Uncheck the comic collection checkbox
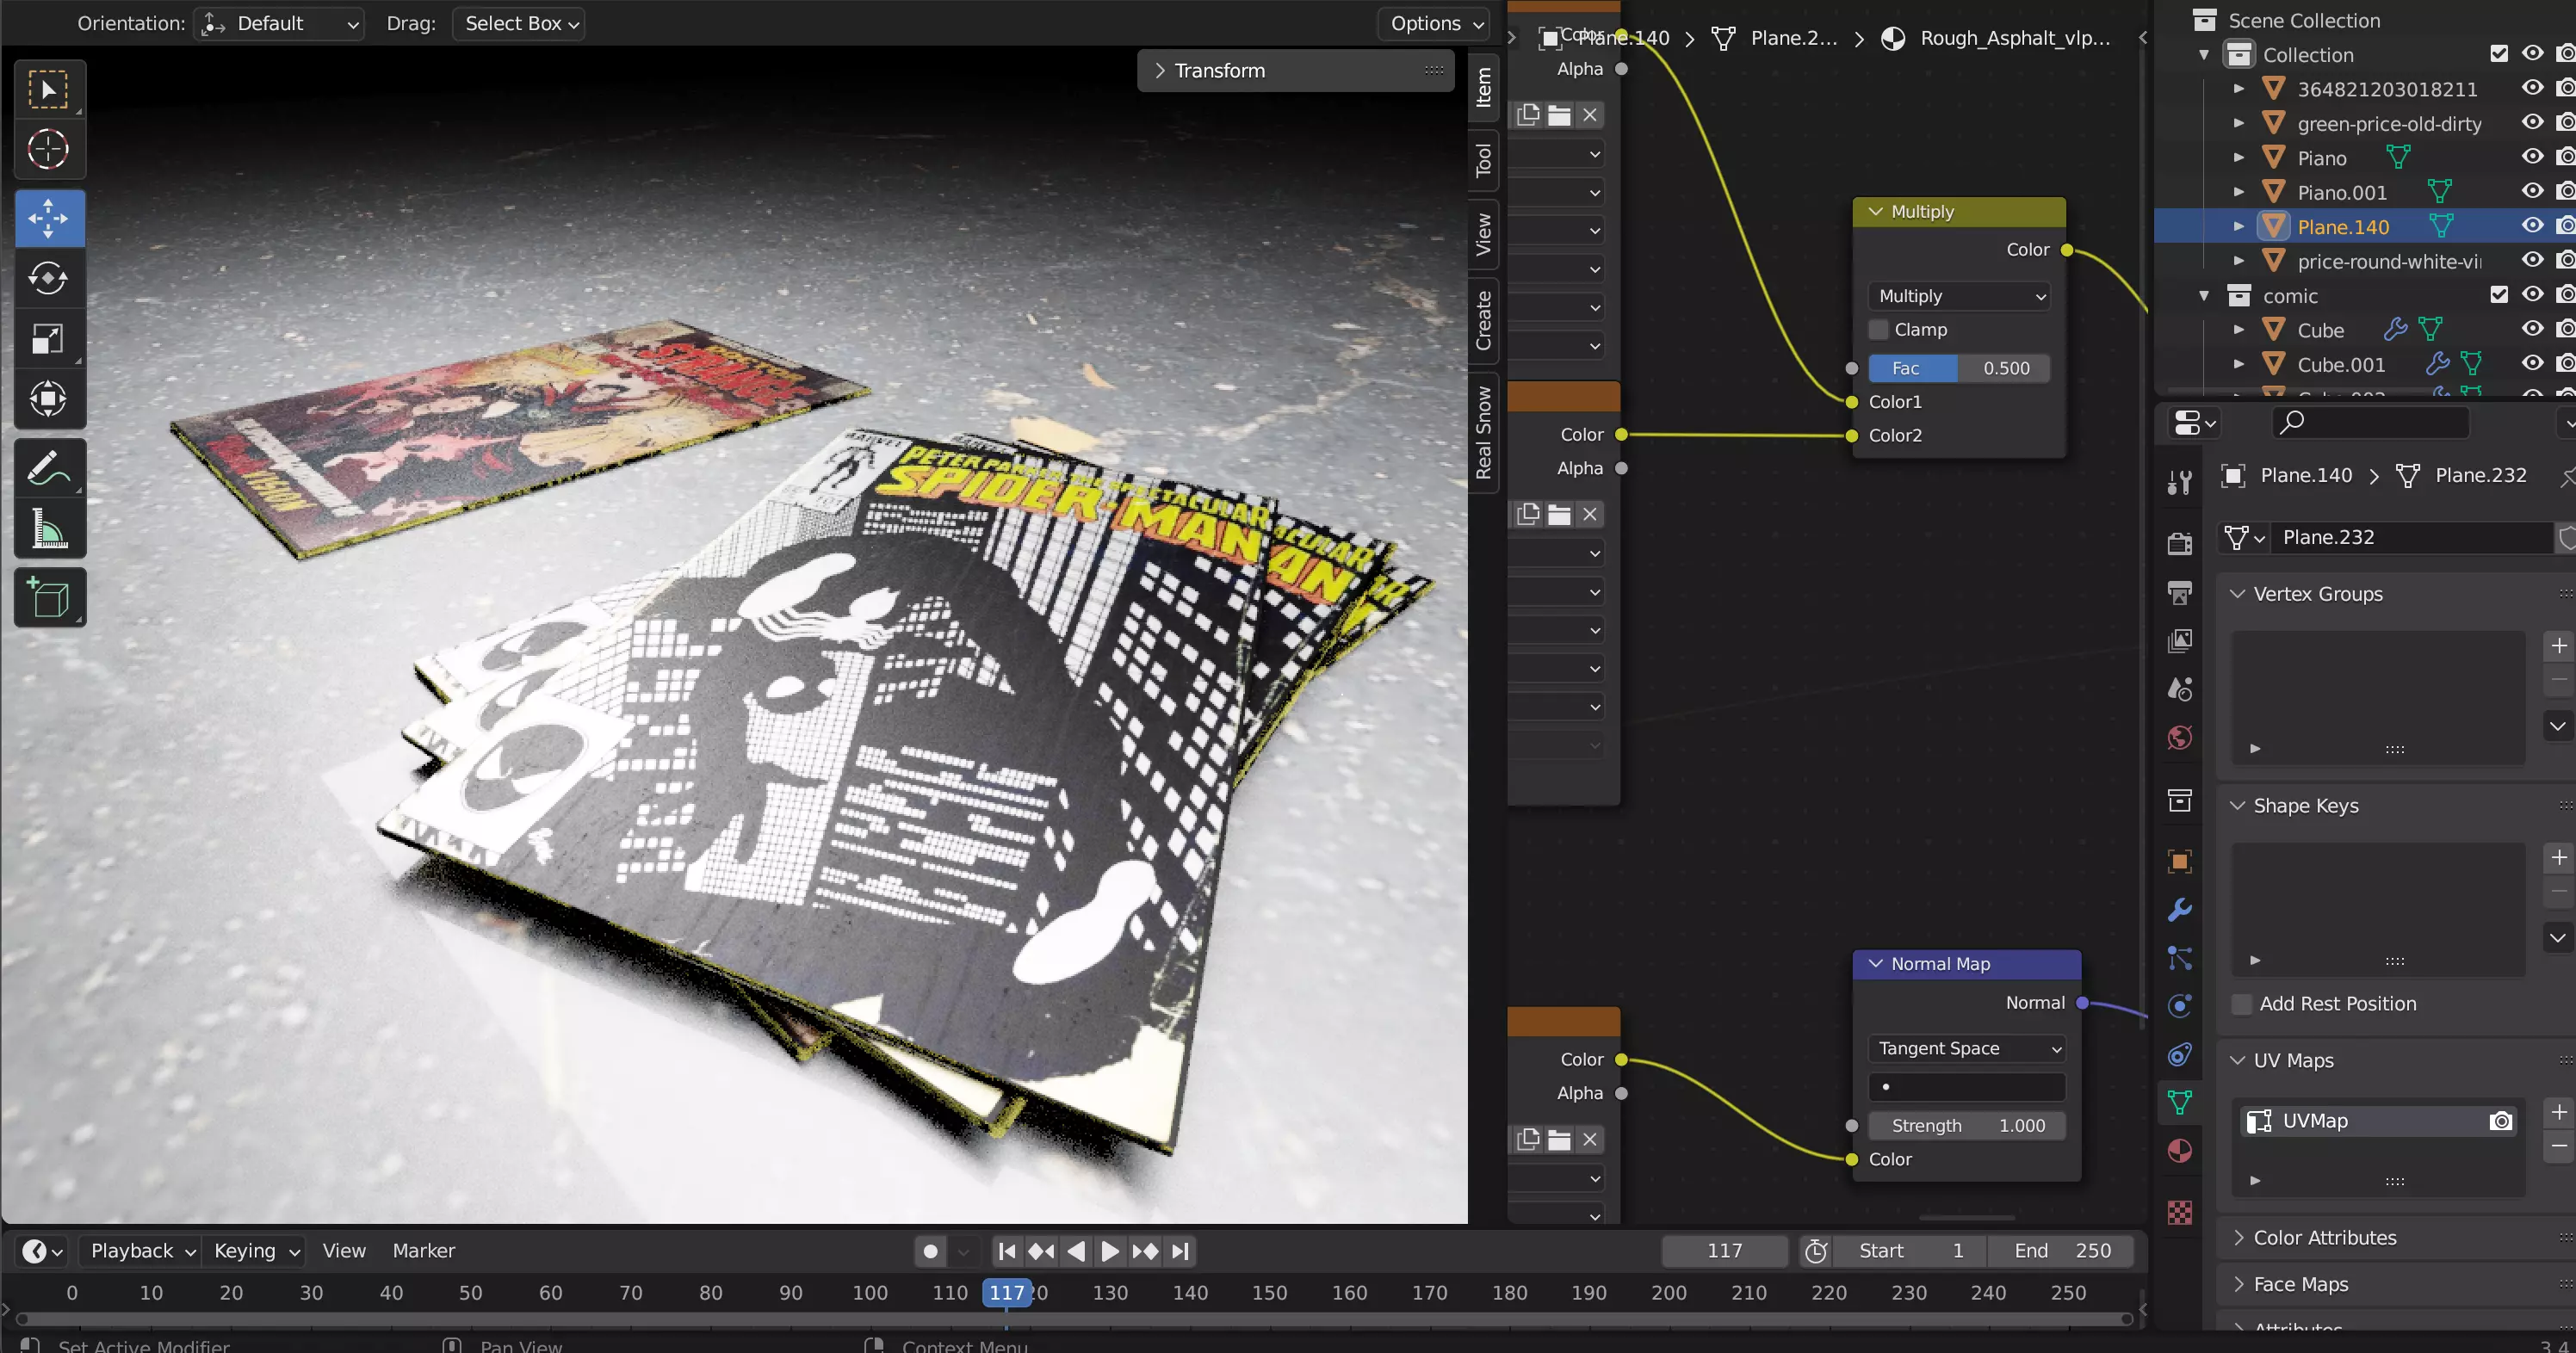2576x1353 pixels. tap(2499, 295)
